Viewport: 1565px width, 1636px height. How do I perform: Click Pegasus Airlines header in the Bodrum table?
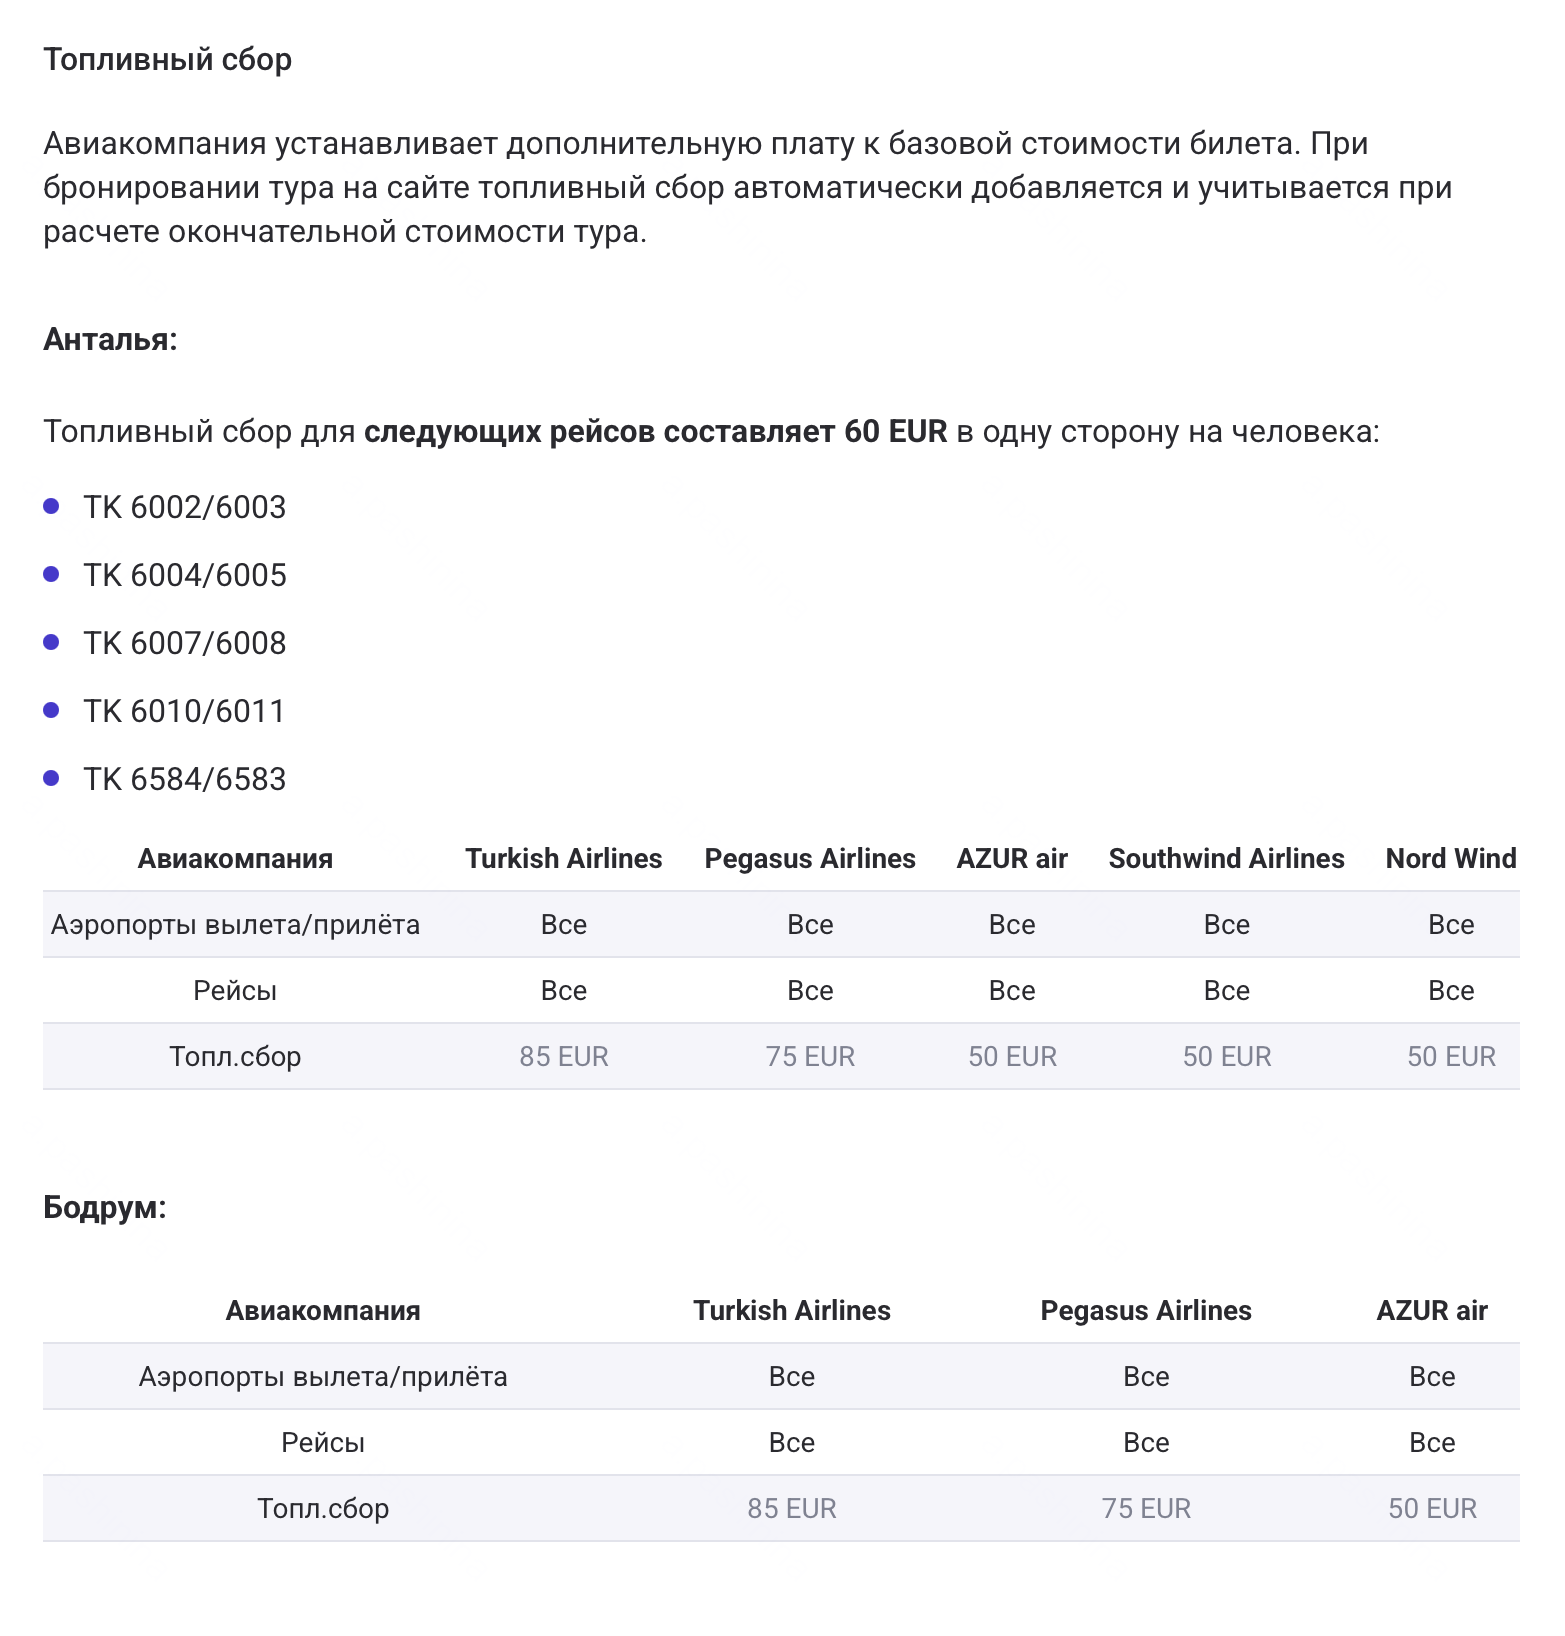click(x=1146, y=1311)
